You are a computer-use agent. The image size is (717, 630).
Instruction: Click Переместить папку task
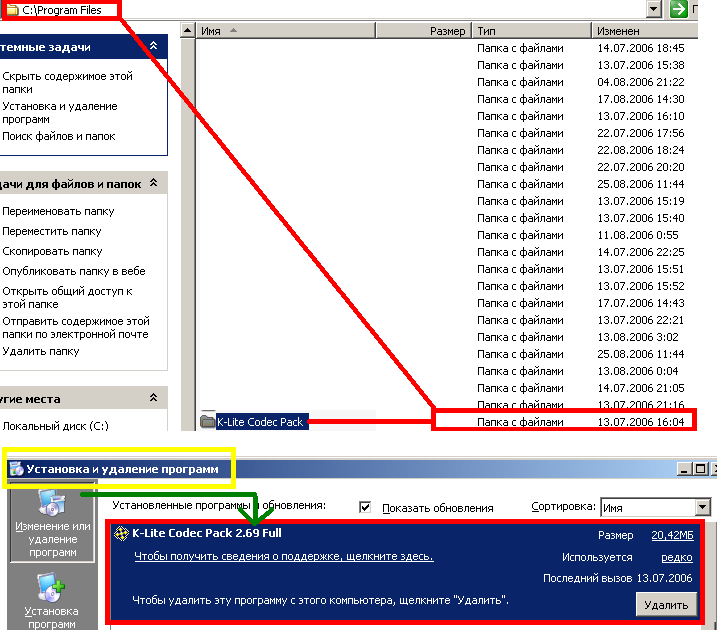52,231
